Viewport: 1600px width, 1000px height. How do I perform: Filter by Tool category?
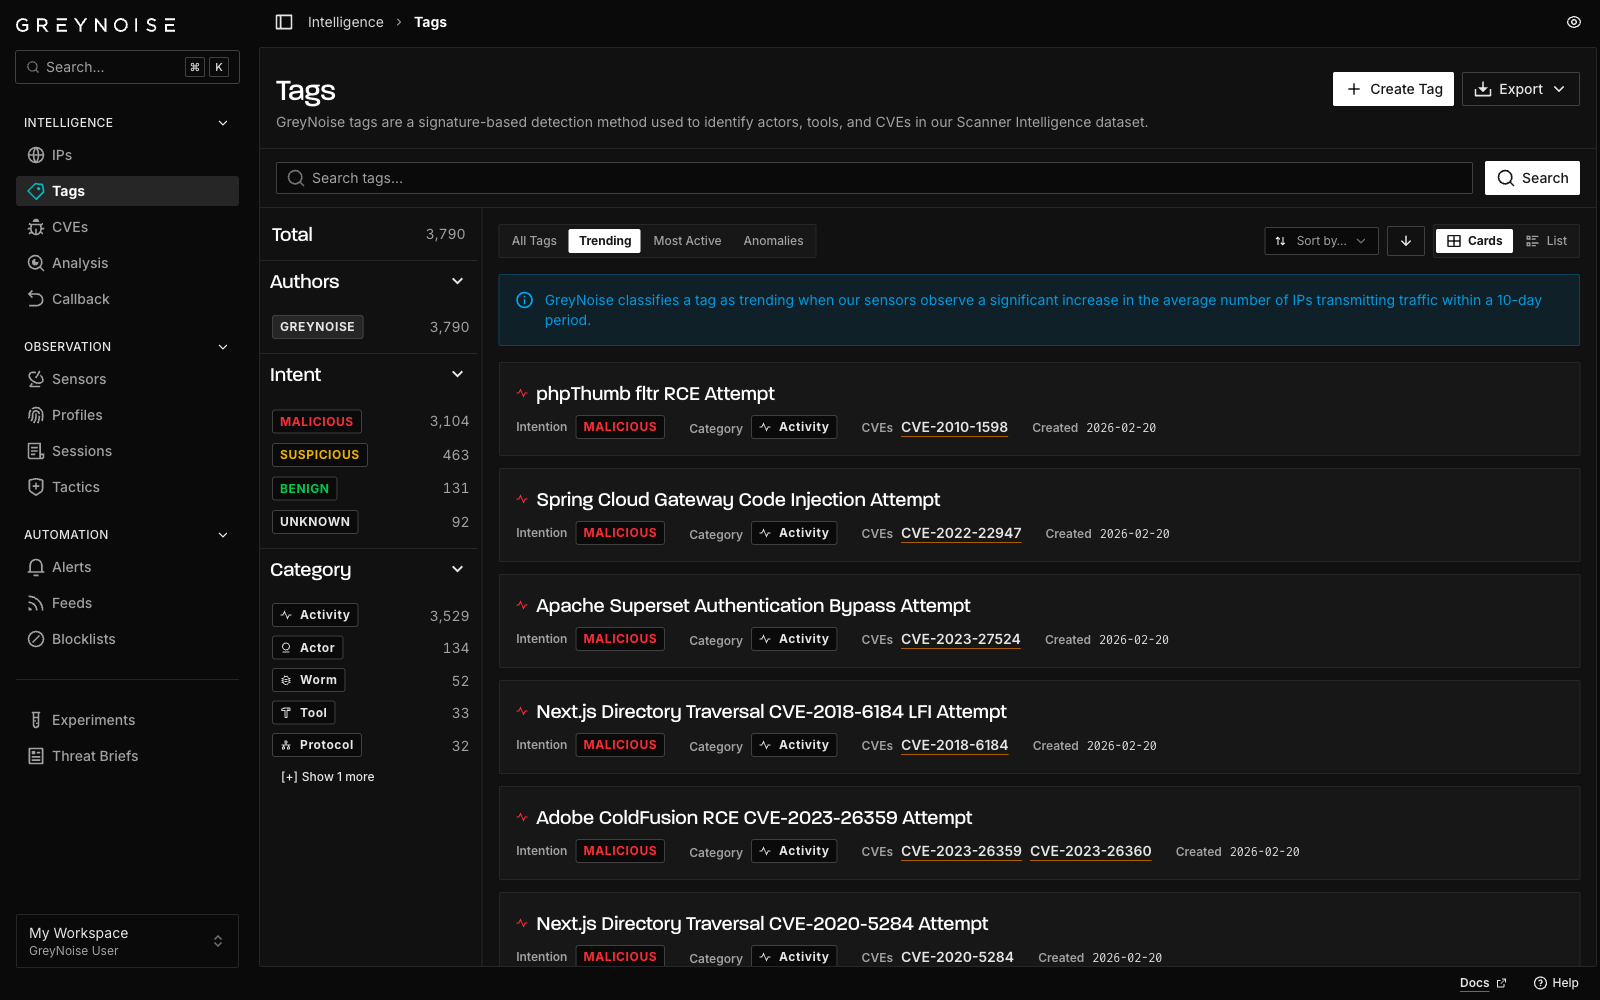304,713
